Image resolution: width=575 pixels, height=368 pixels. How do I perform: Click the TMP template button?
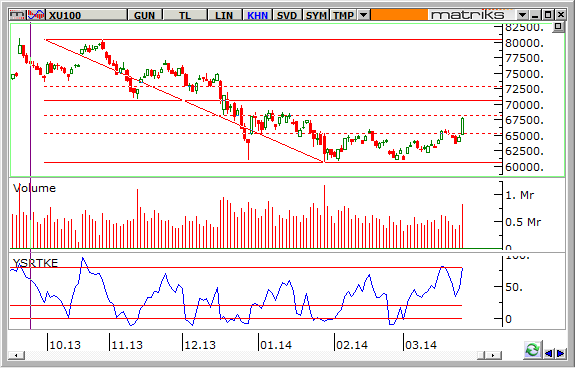(x=343, y=15)
